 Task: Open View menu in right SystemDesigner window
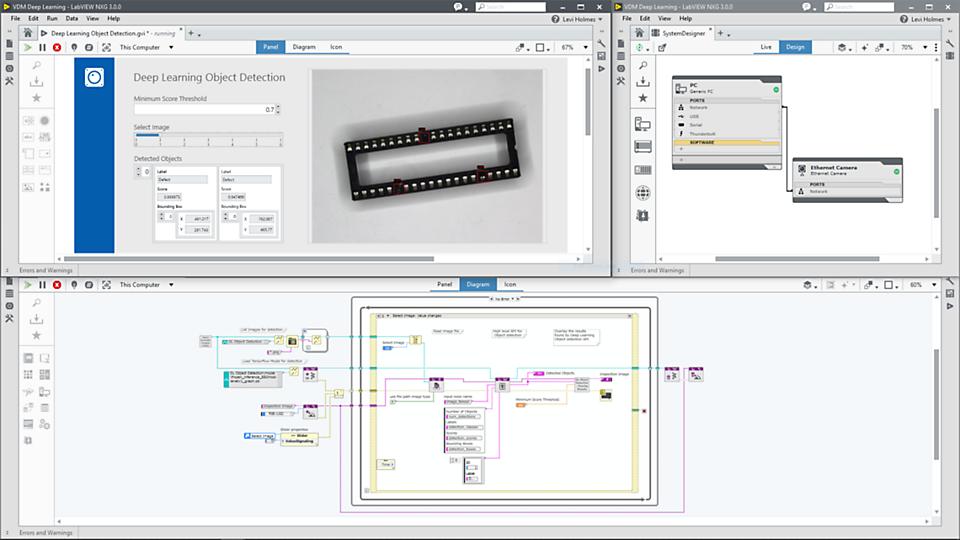(664, 18)
